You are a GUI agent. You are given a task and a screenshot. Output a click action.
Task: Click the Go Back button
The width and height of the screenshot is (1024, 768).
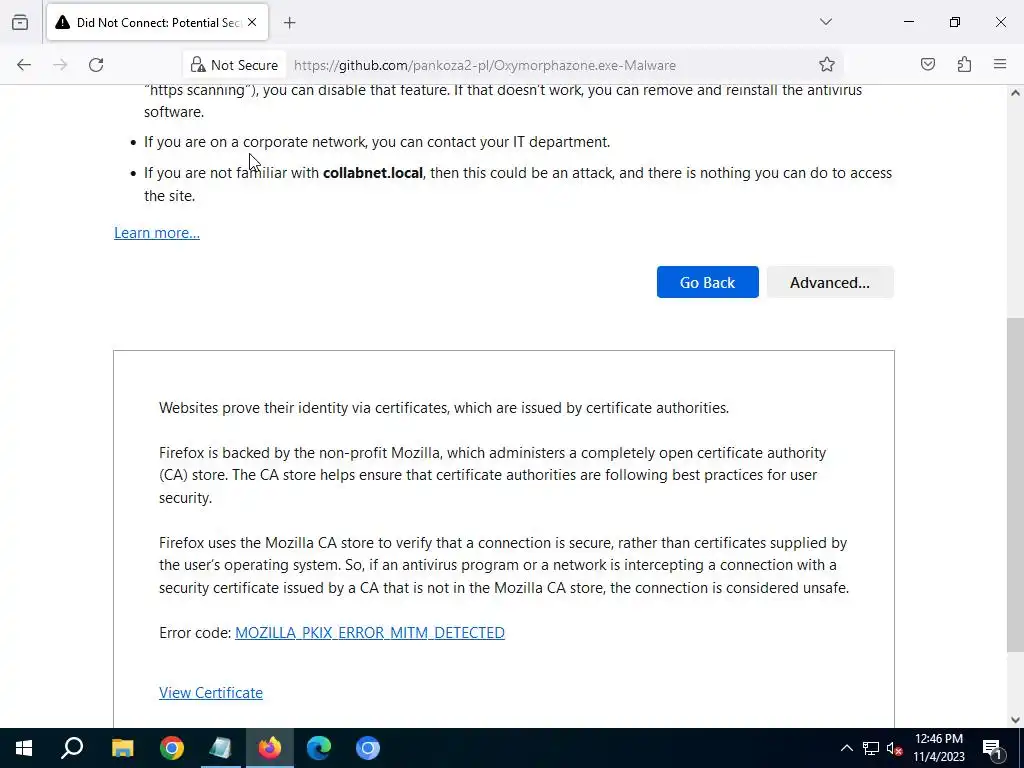pos(707,282)
